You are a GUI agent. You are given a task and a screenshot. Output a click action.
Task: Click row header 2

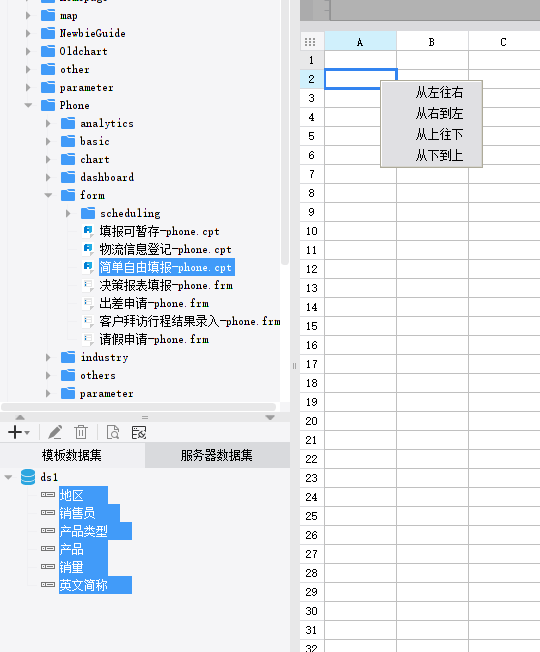312,79
